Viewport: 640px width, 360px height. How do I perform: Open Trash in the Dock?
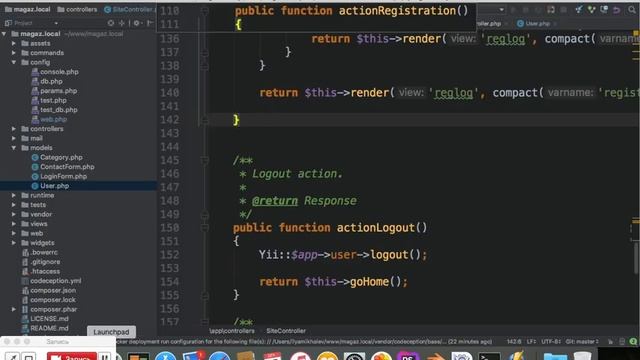582,356
